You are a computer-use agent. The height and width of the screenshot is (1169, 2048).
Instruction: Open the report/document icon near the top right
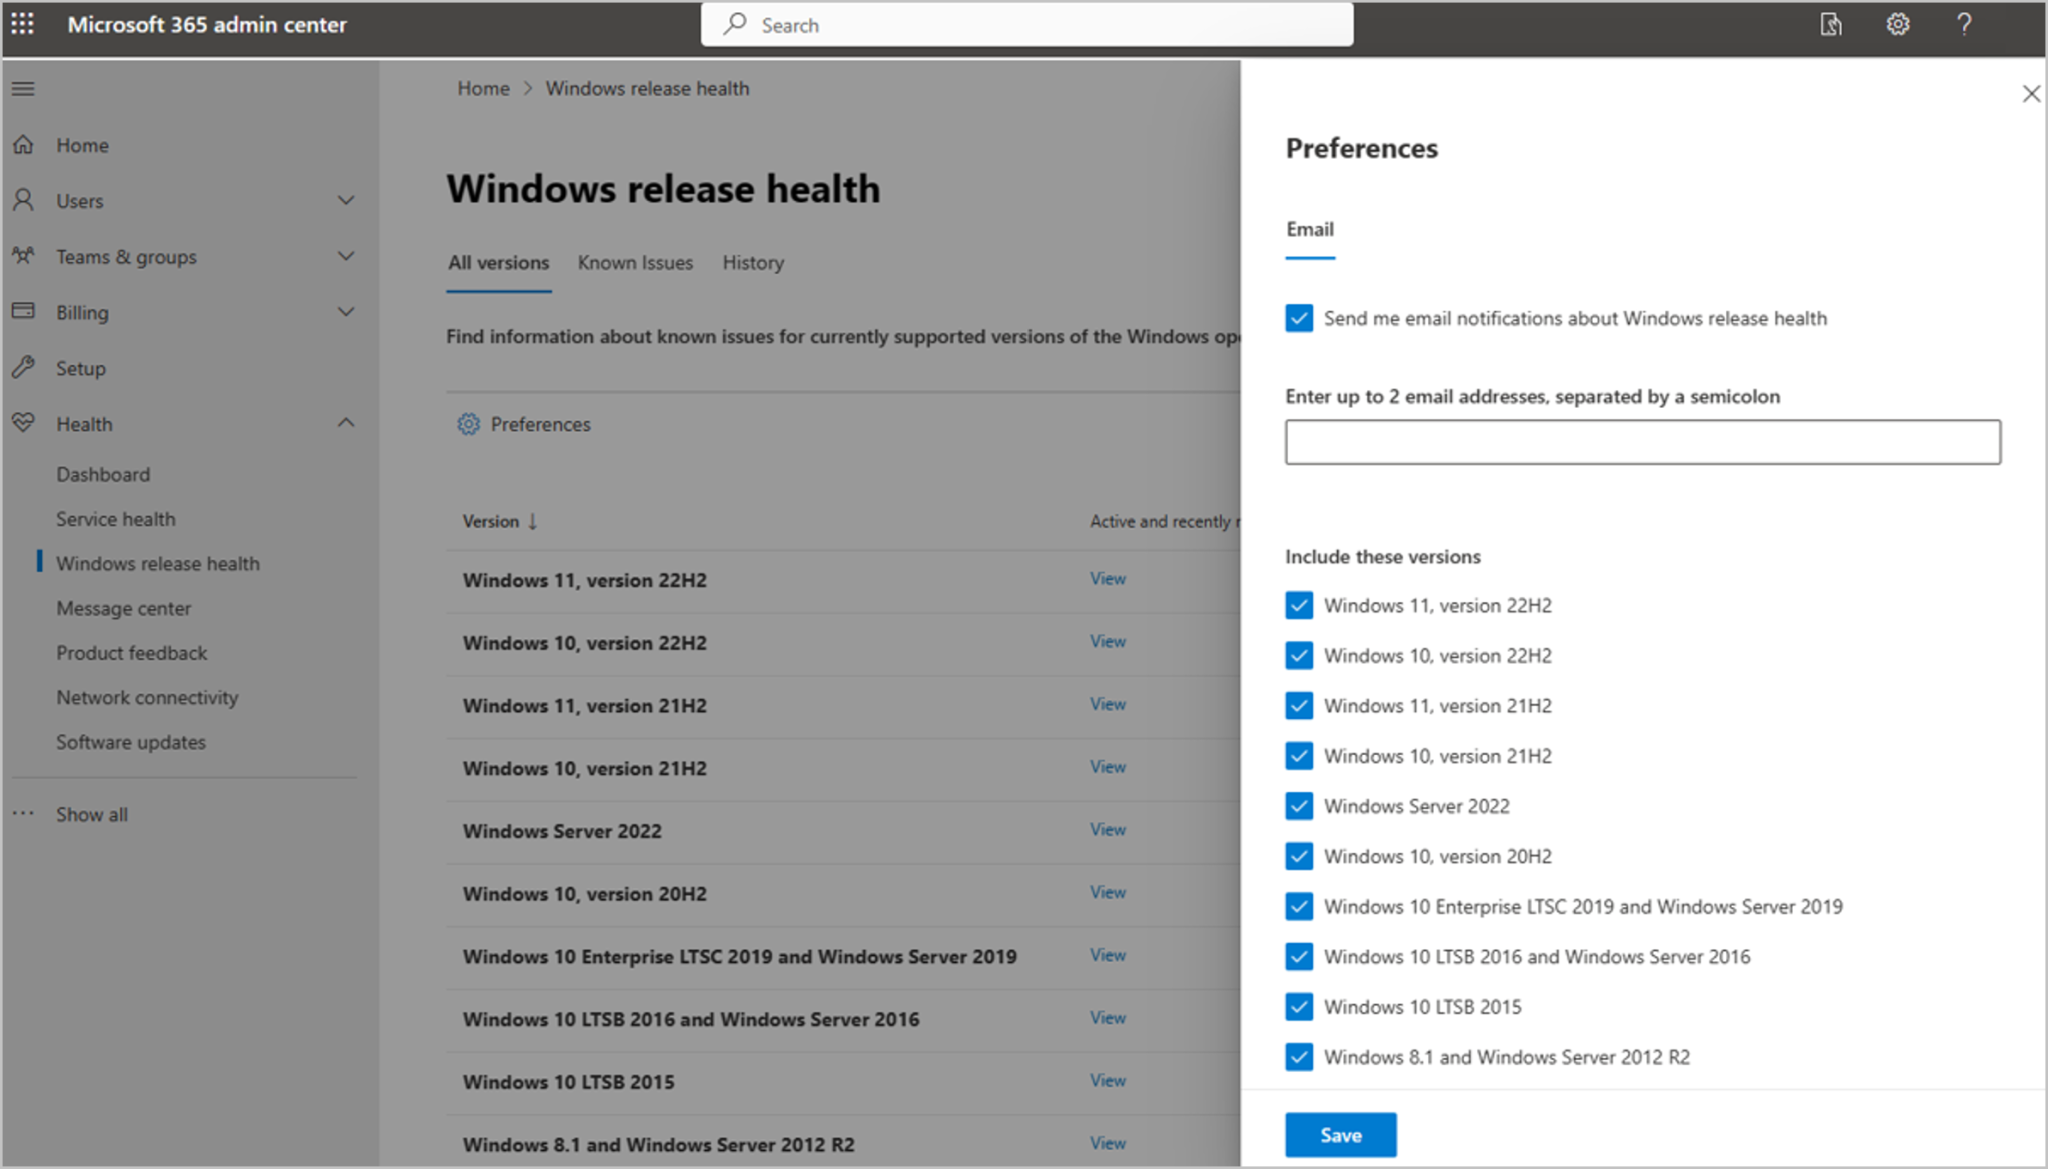[1831, 24]
